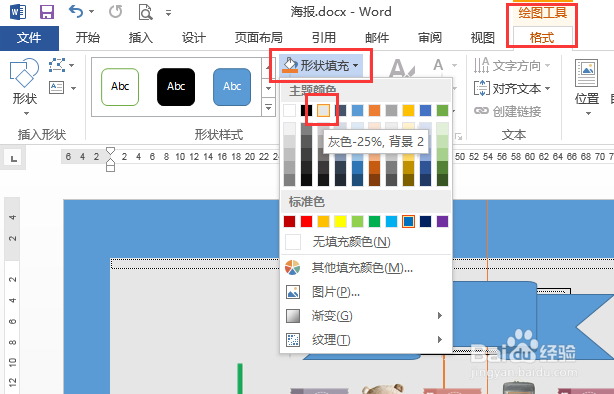Pick the green theme color swatch

point(442,110)
